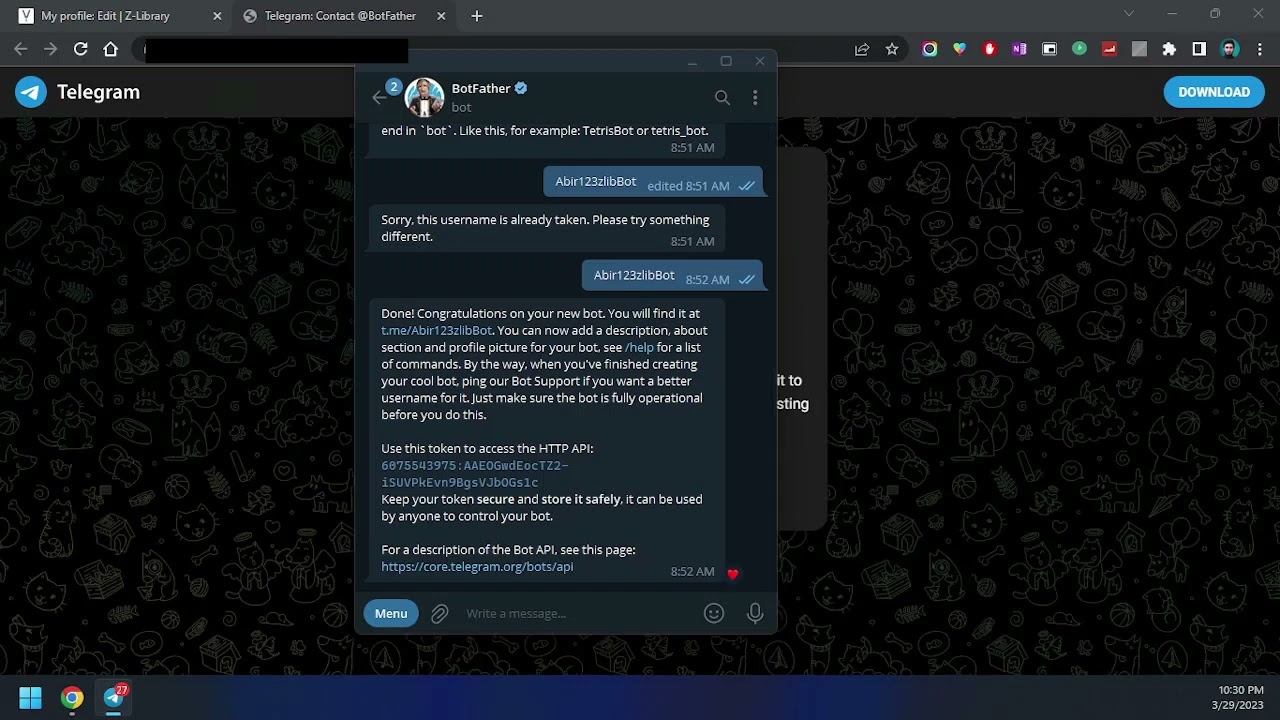1280x720 pixels.
Task: Bookmark this page with star icon
Action: 892,49
